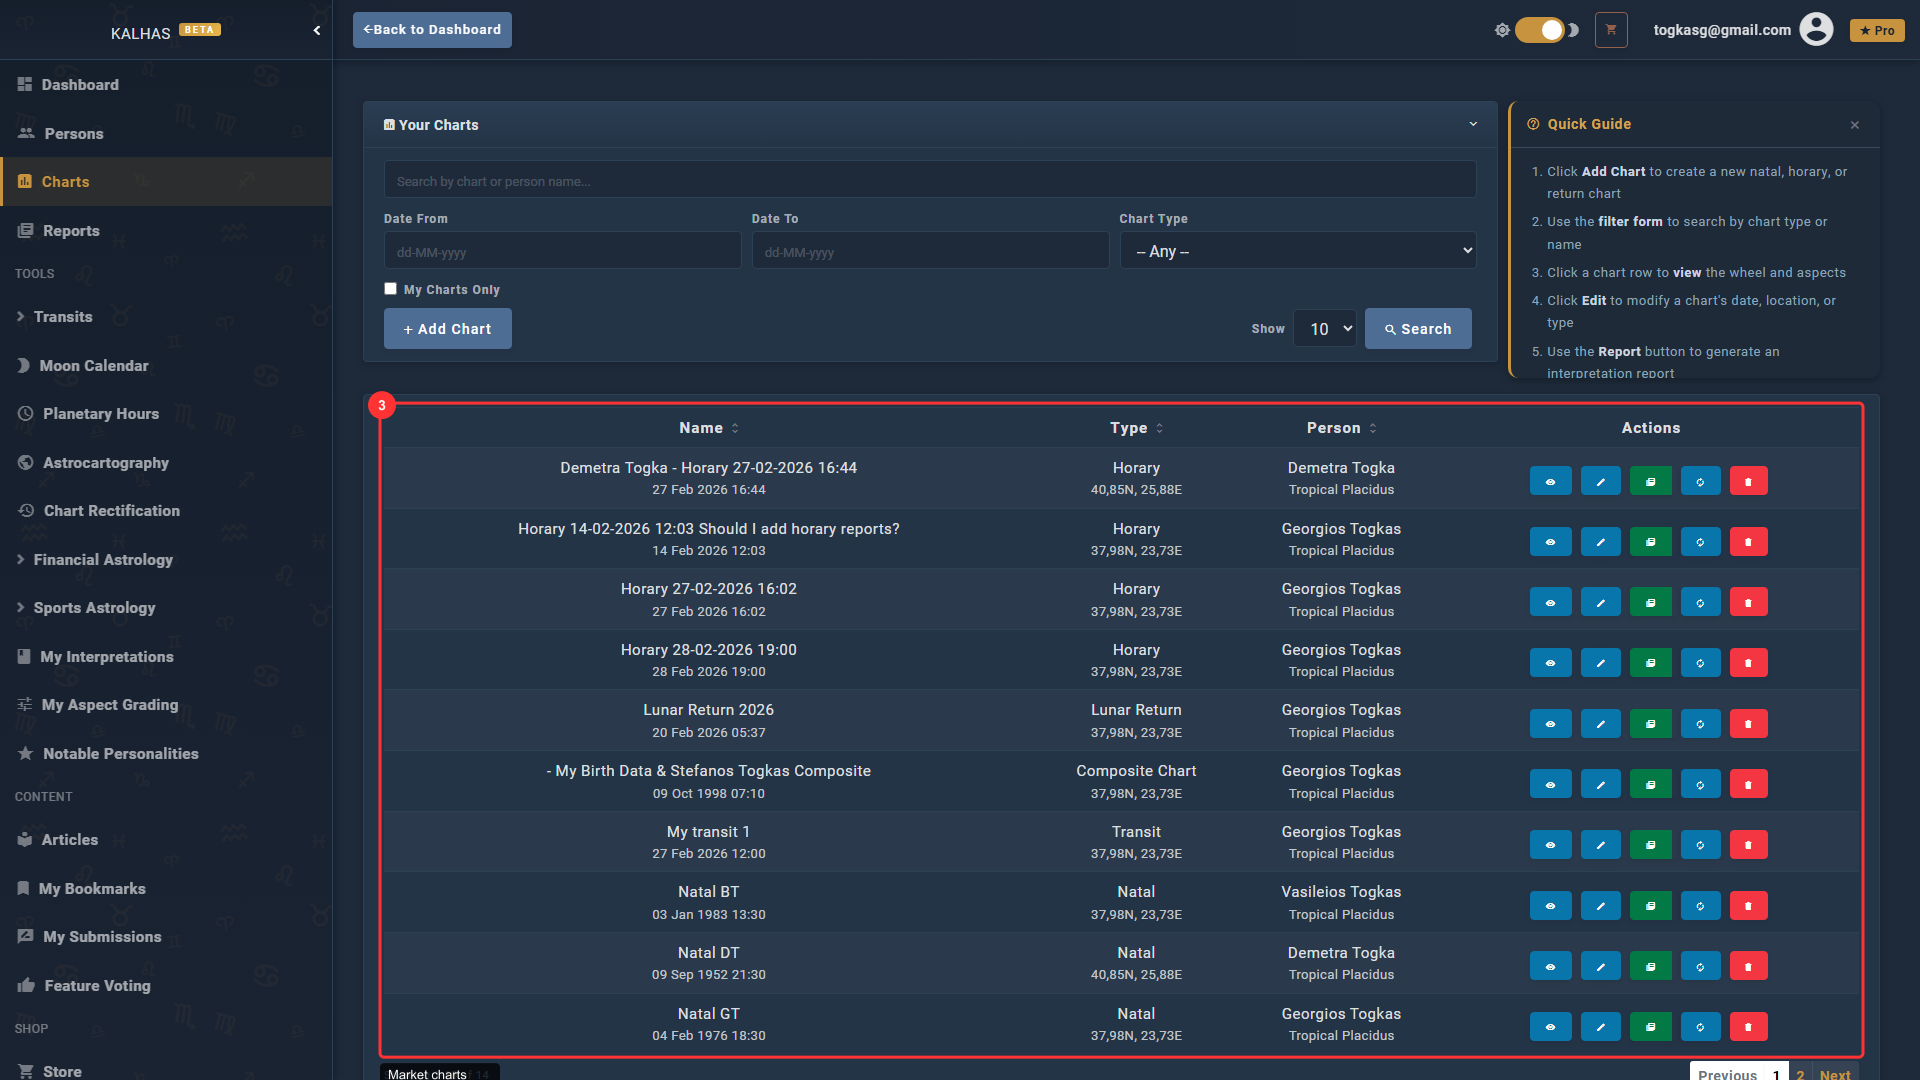
Task: Open the shopping cart icon in header
Action: point(1611,30)
